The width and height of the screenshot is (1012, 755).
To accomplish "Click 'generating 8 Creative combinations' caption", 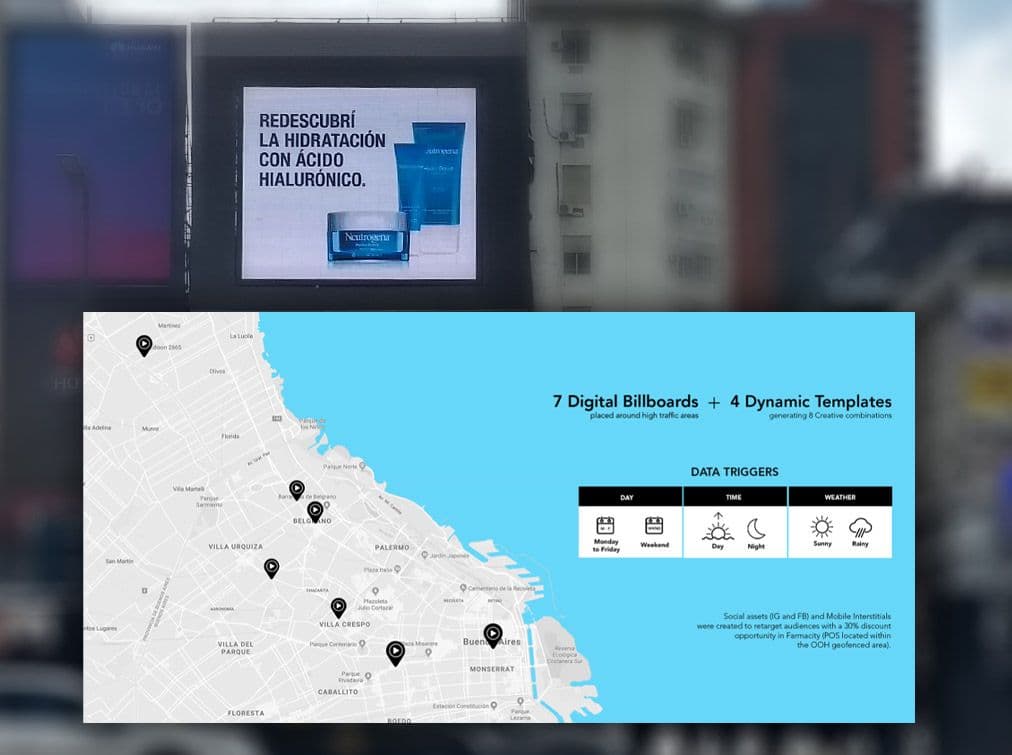I will [830, 416].
